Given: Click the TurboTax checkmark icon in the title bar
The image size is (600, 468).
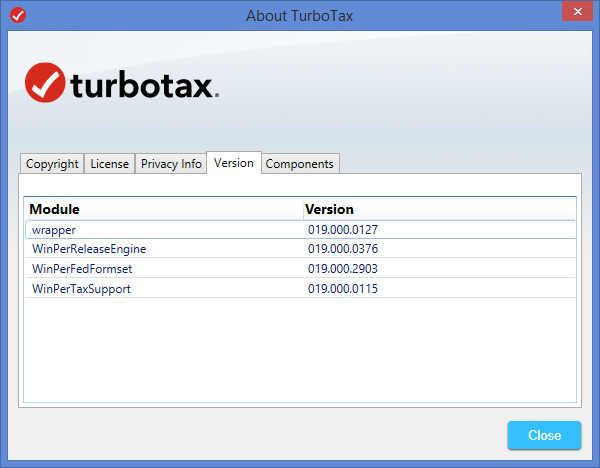Looking at the screenshot, I should pyautogui.click(x=18, y=16).
